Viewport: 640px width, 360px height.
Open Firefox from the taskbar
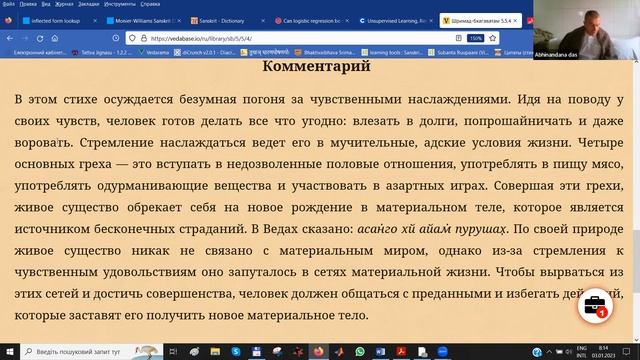[318, 351]
